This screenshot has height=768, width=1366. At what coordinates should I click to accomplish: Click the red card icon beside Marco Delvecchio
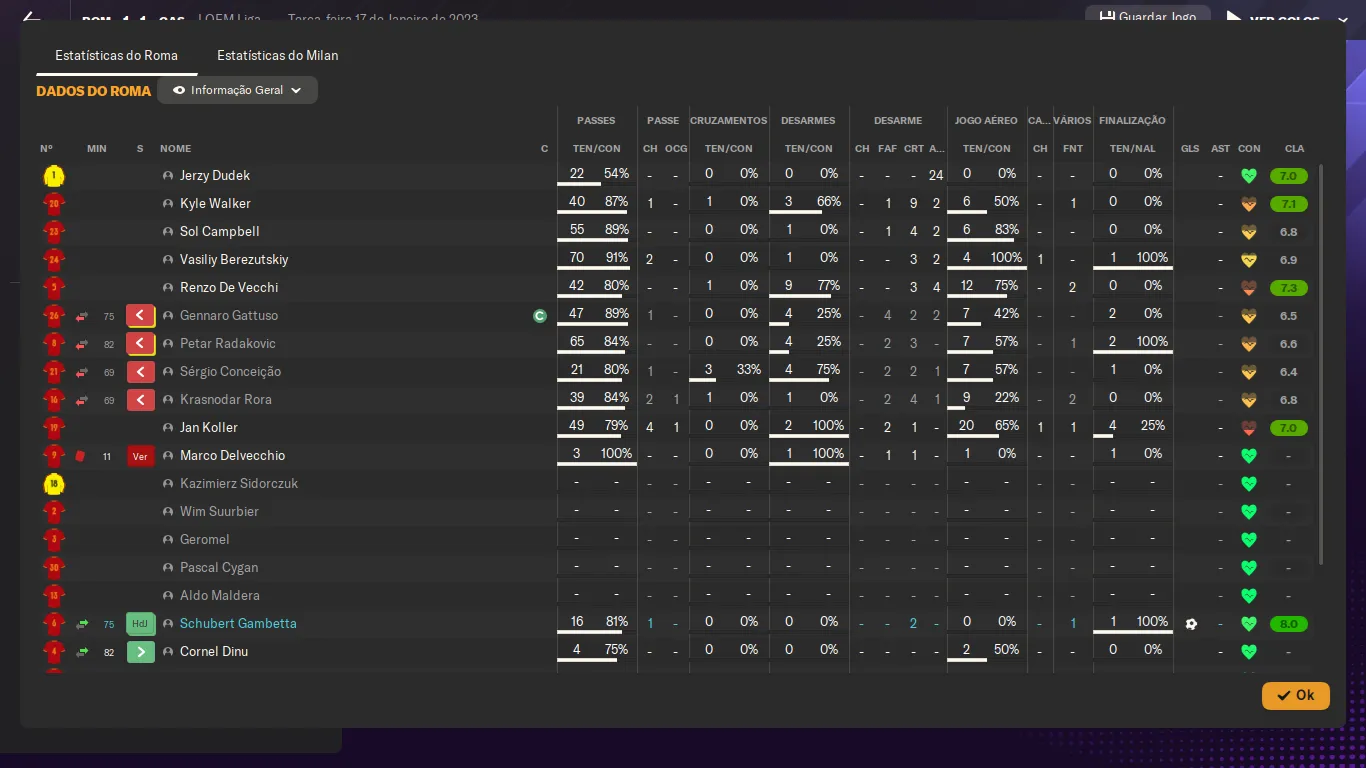click(x=82, y=456)
